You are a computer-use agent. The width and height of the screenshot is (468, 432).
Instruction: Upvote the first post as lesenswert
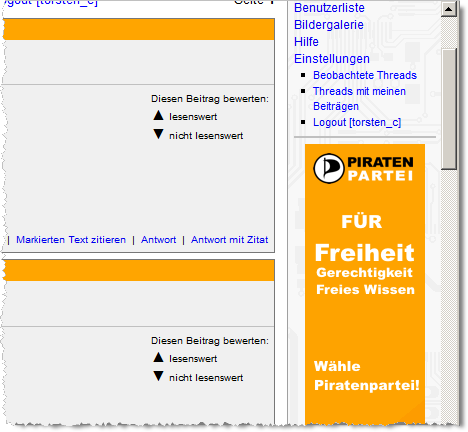158,116
